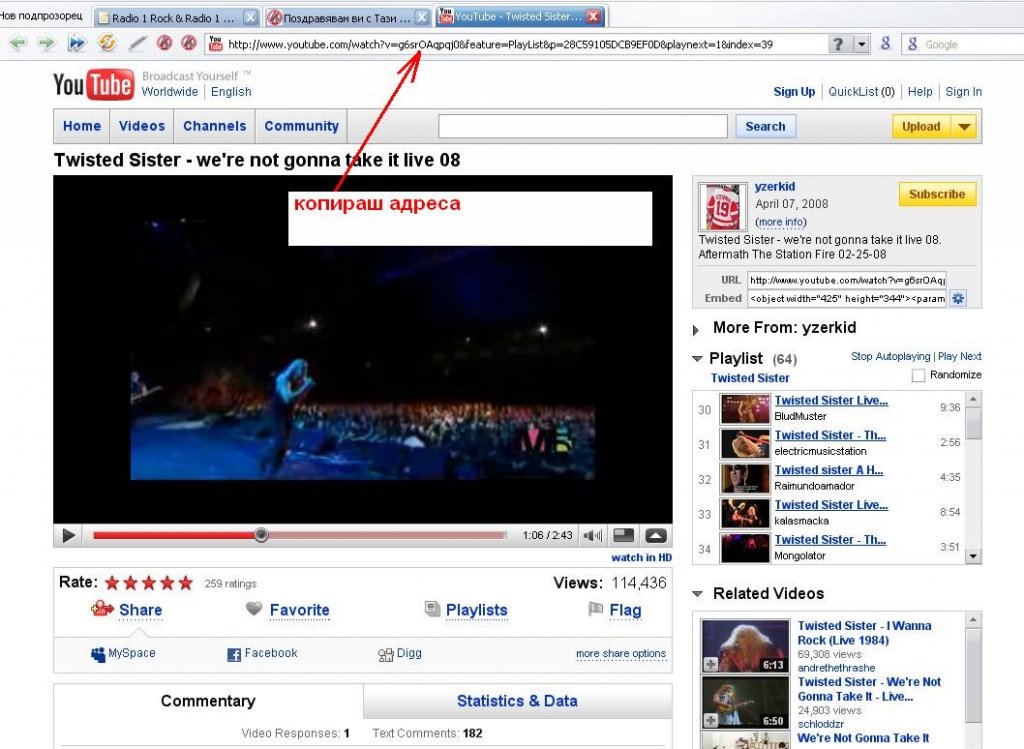Click the Flag icon
This screenshot has height=749, width=1024.
[595, 609]
